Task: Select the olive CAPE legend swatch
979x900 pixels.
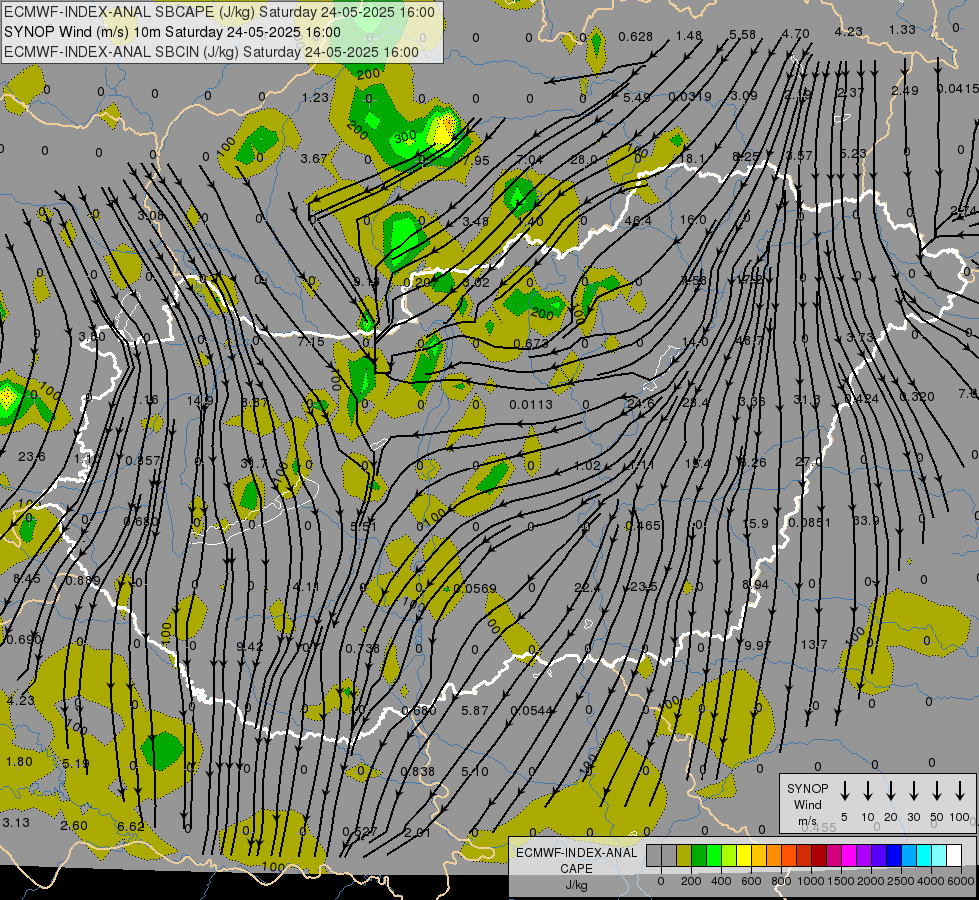Action: [x=684, y=856]
